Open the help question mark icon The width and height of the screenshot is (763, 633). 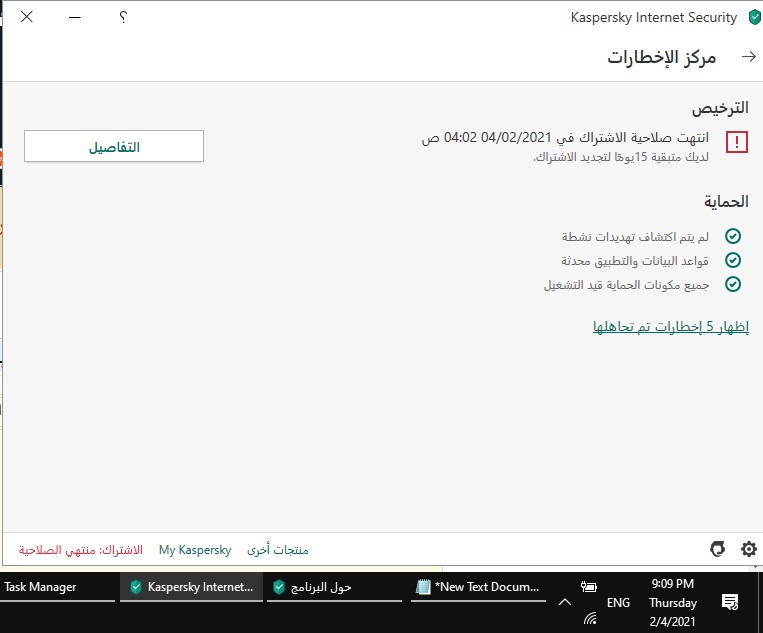pos(123,18)
